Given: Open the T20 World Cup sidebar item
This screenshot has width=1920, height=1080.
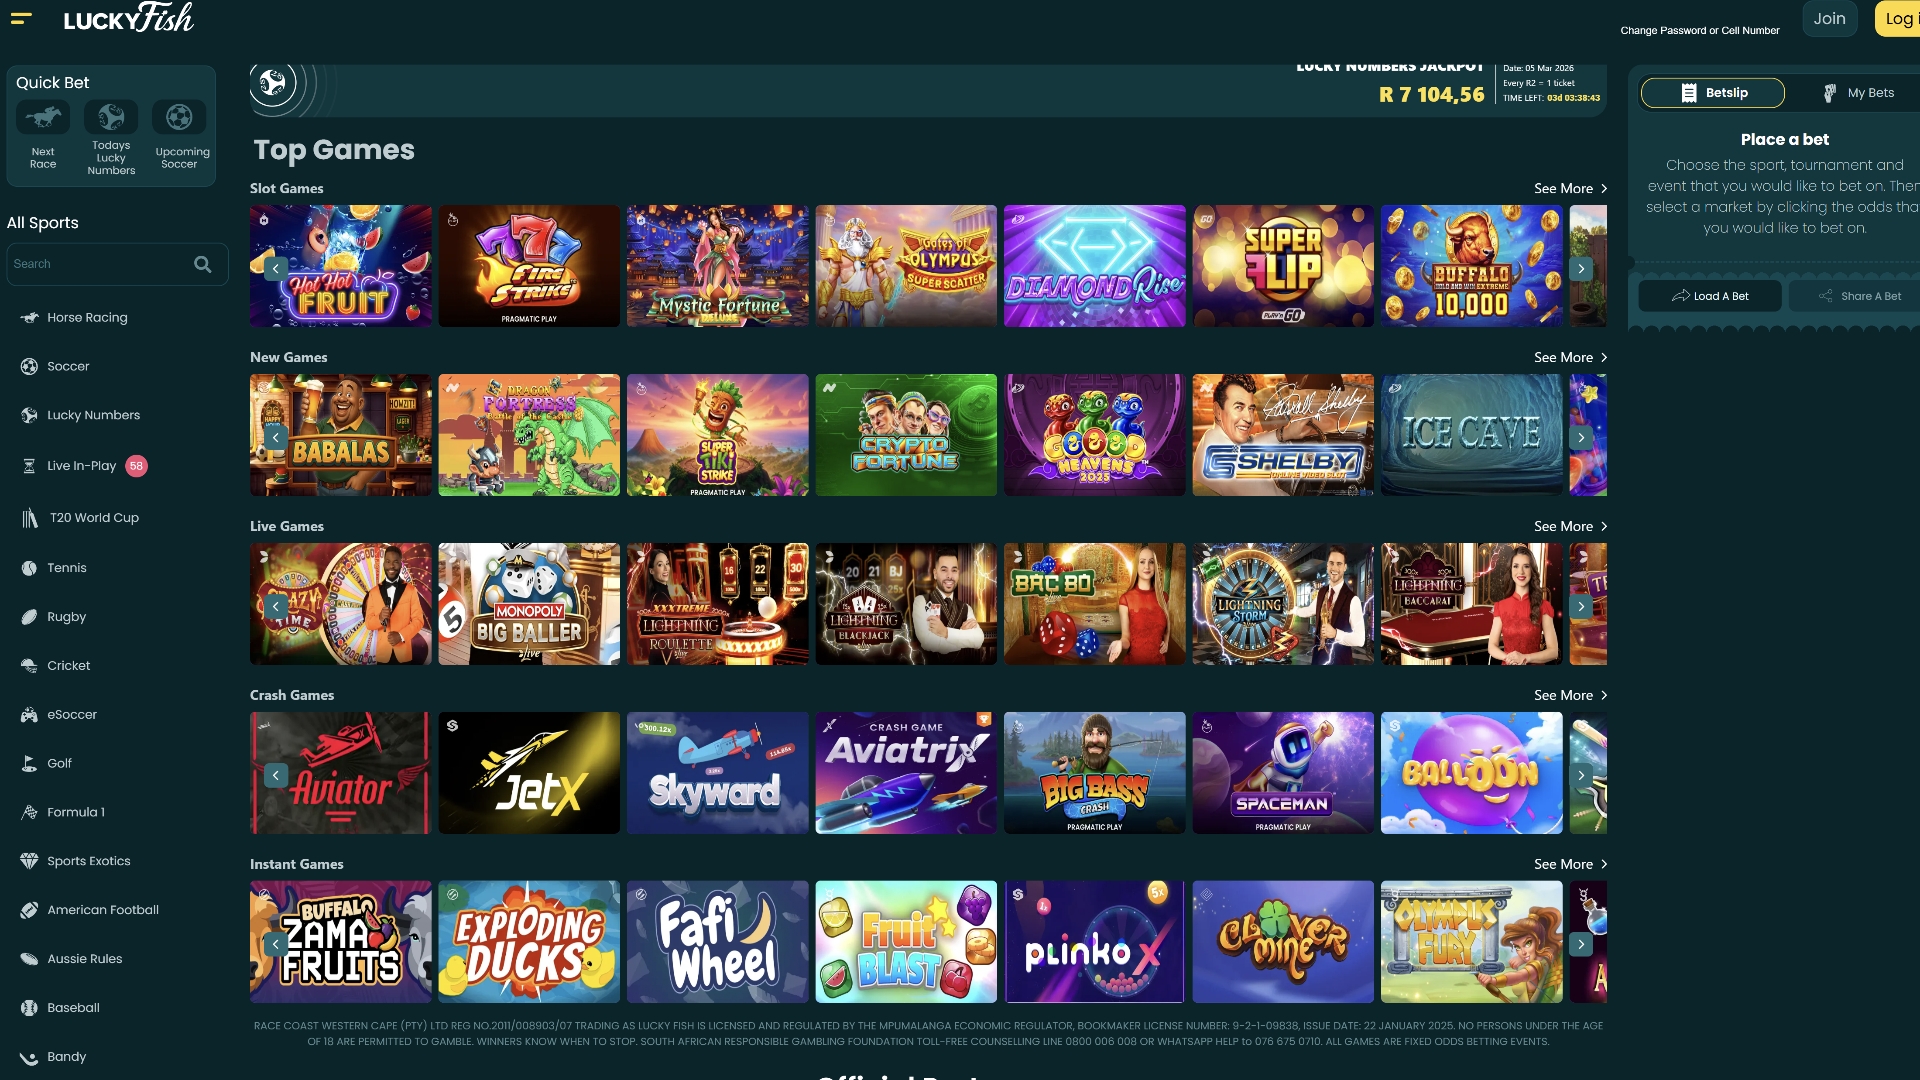Looking at the screenshot, I should 94,517.
